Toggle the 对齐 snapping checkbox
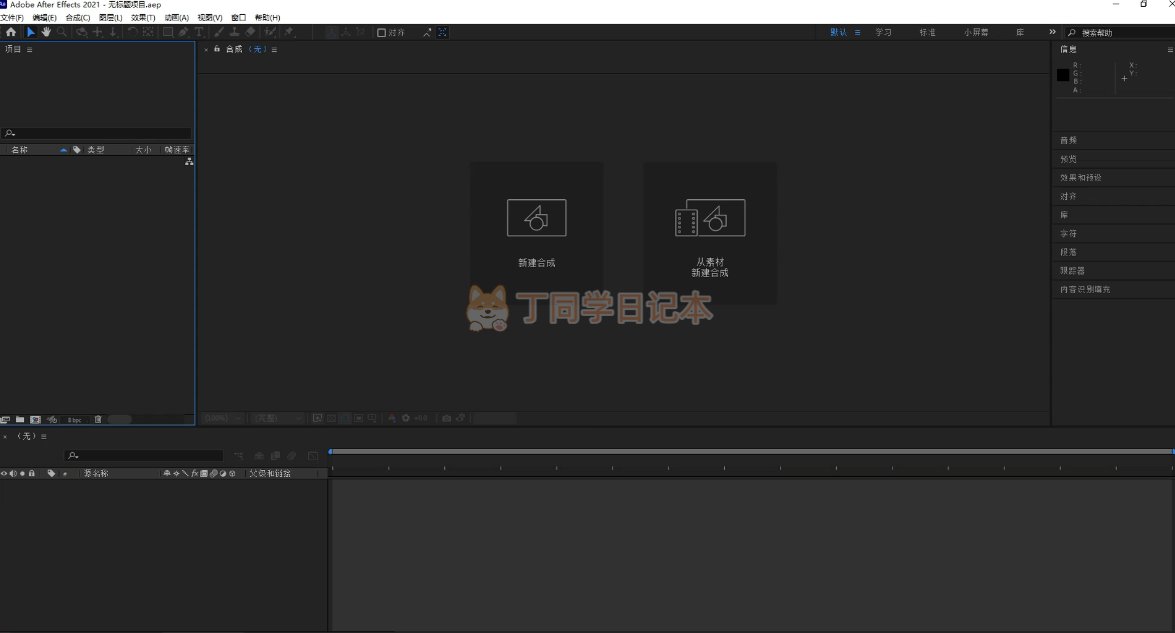The height and width of the screenshot is (633, 1175). pyautogui.click(x=381, y=32)
